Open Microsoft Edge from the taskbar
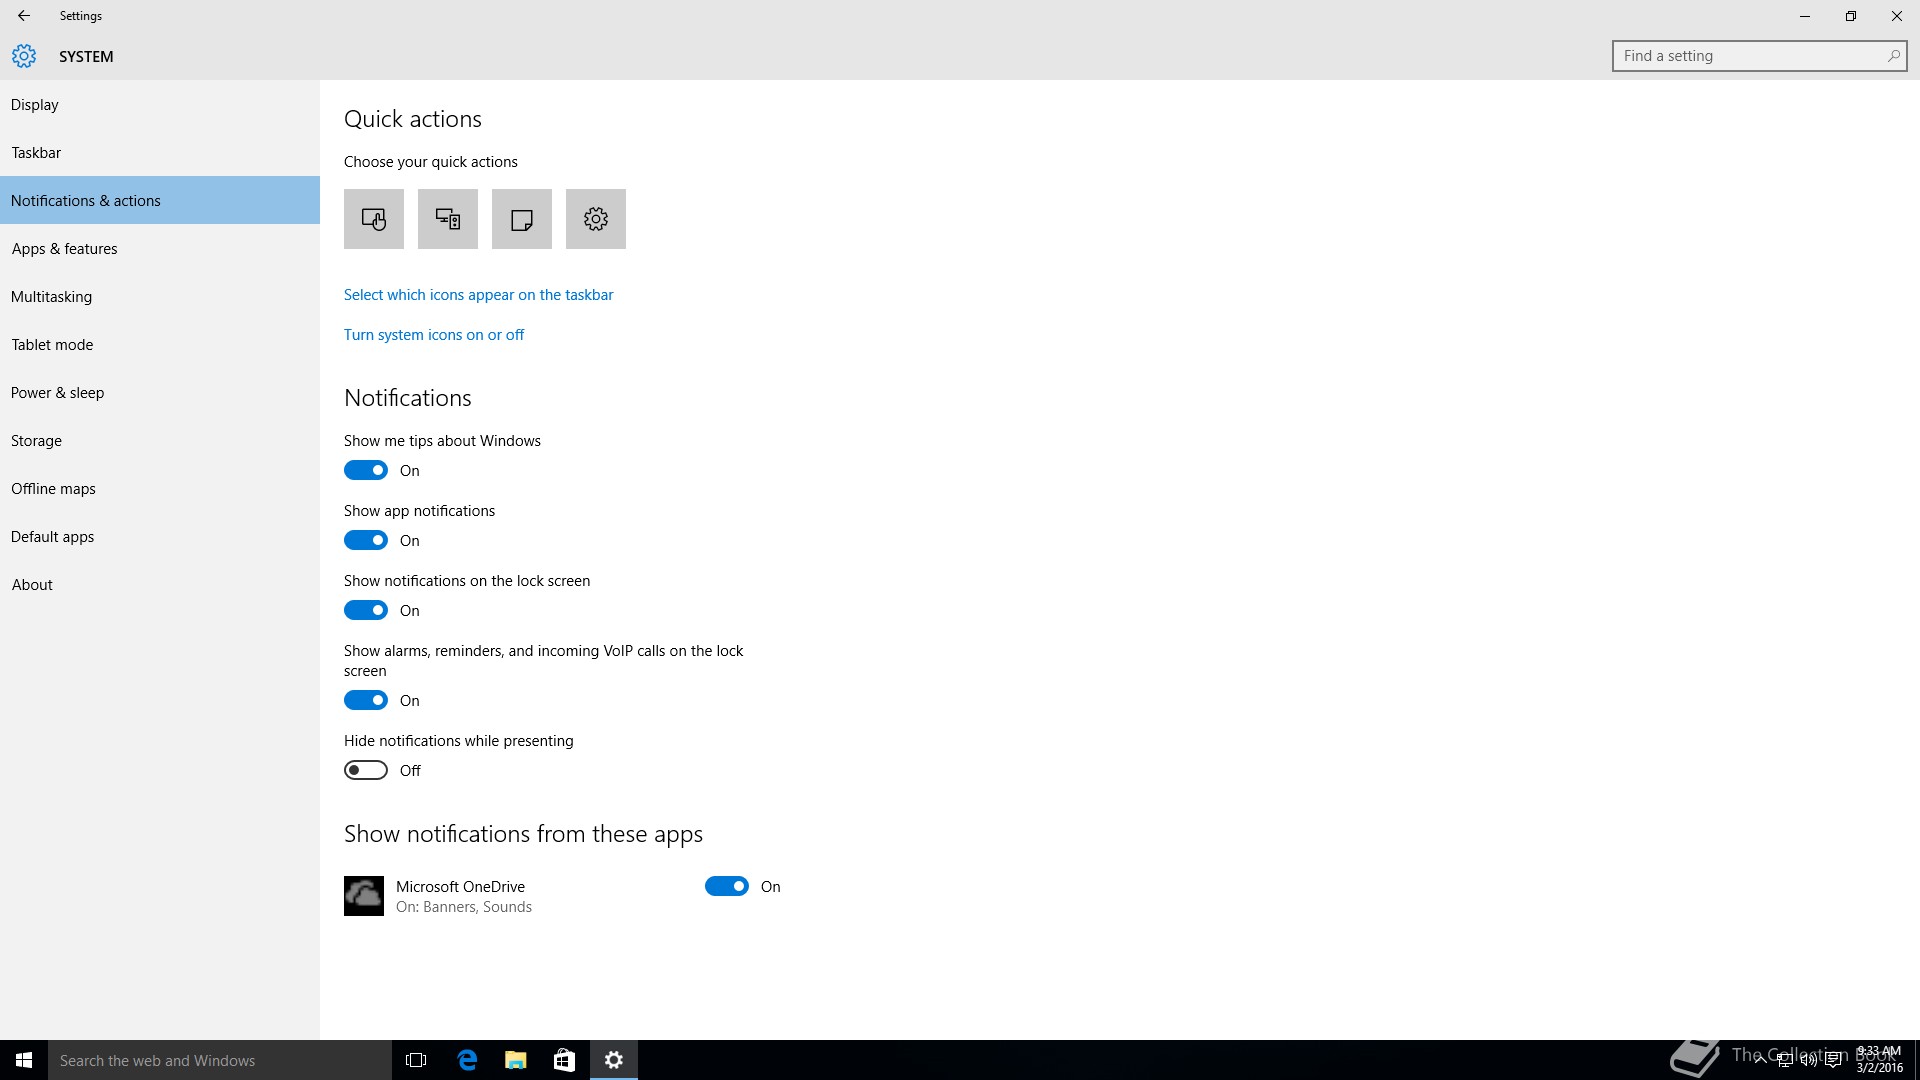 click(467, 1060)
